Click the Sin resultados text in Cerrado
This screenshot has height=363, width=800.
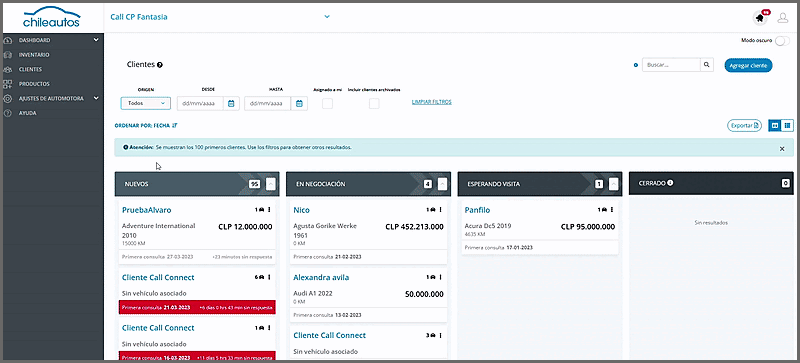[x=711, y=223]
